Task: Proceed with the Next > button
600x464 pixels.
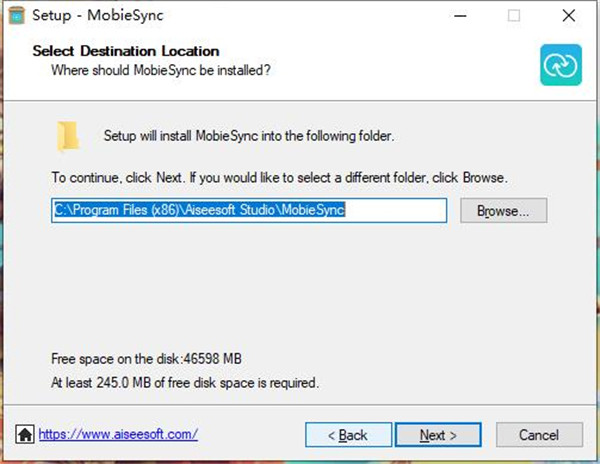Action: tap(438, 435)
